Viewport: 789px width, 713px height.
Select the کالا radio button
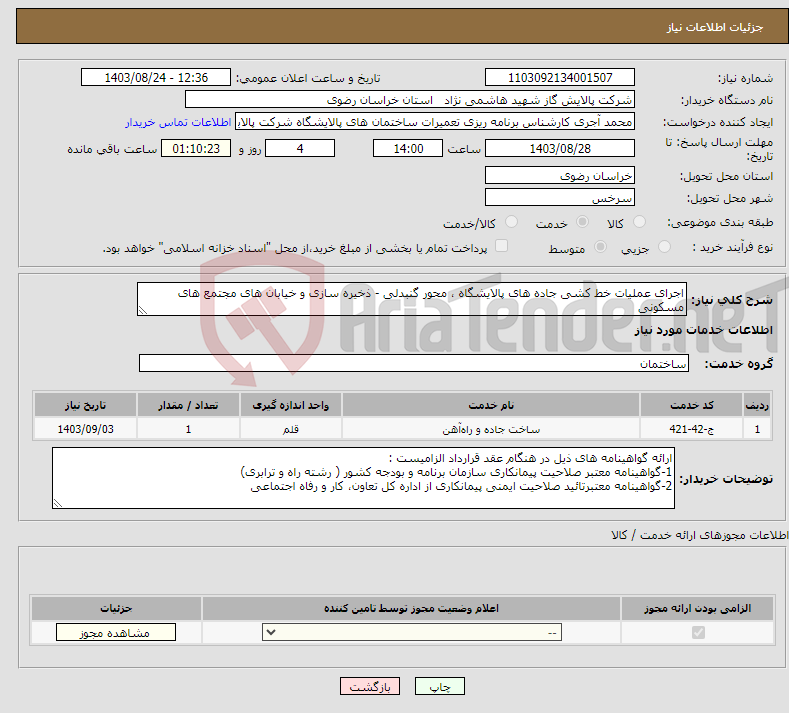click(640, 222)
